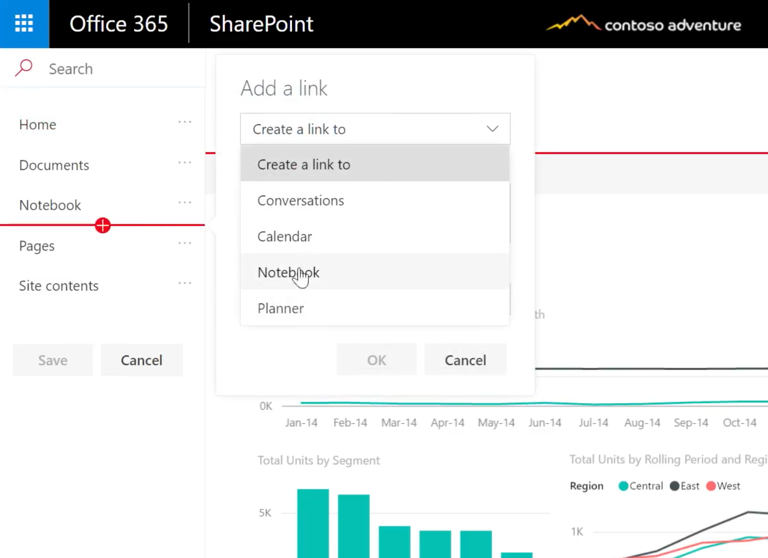Click Cancel in the navigation editor
768x558 pixels.
(x=142, y=360)
